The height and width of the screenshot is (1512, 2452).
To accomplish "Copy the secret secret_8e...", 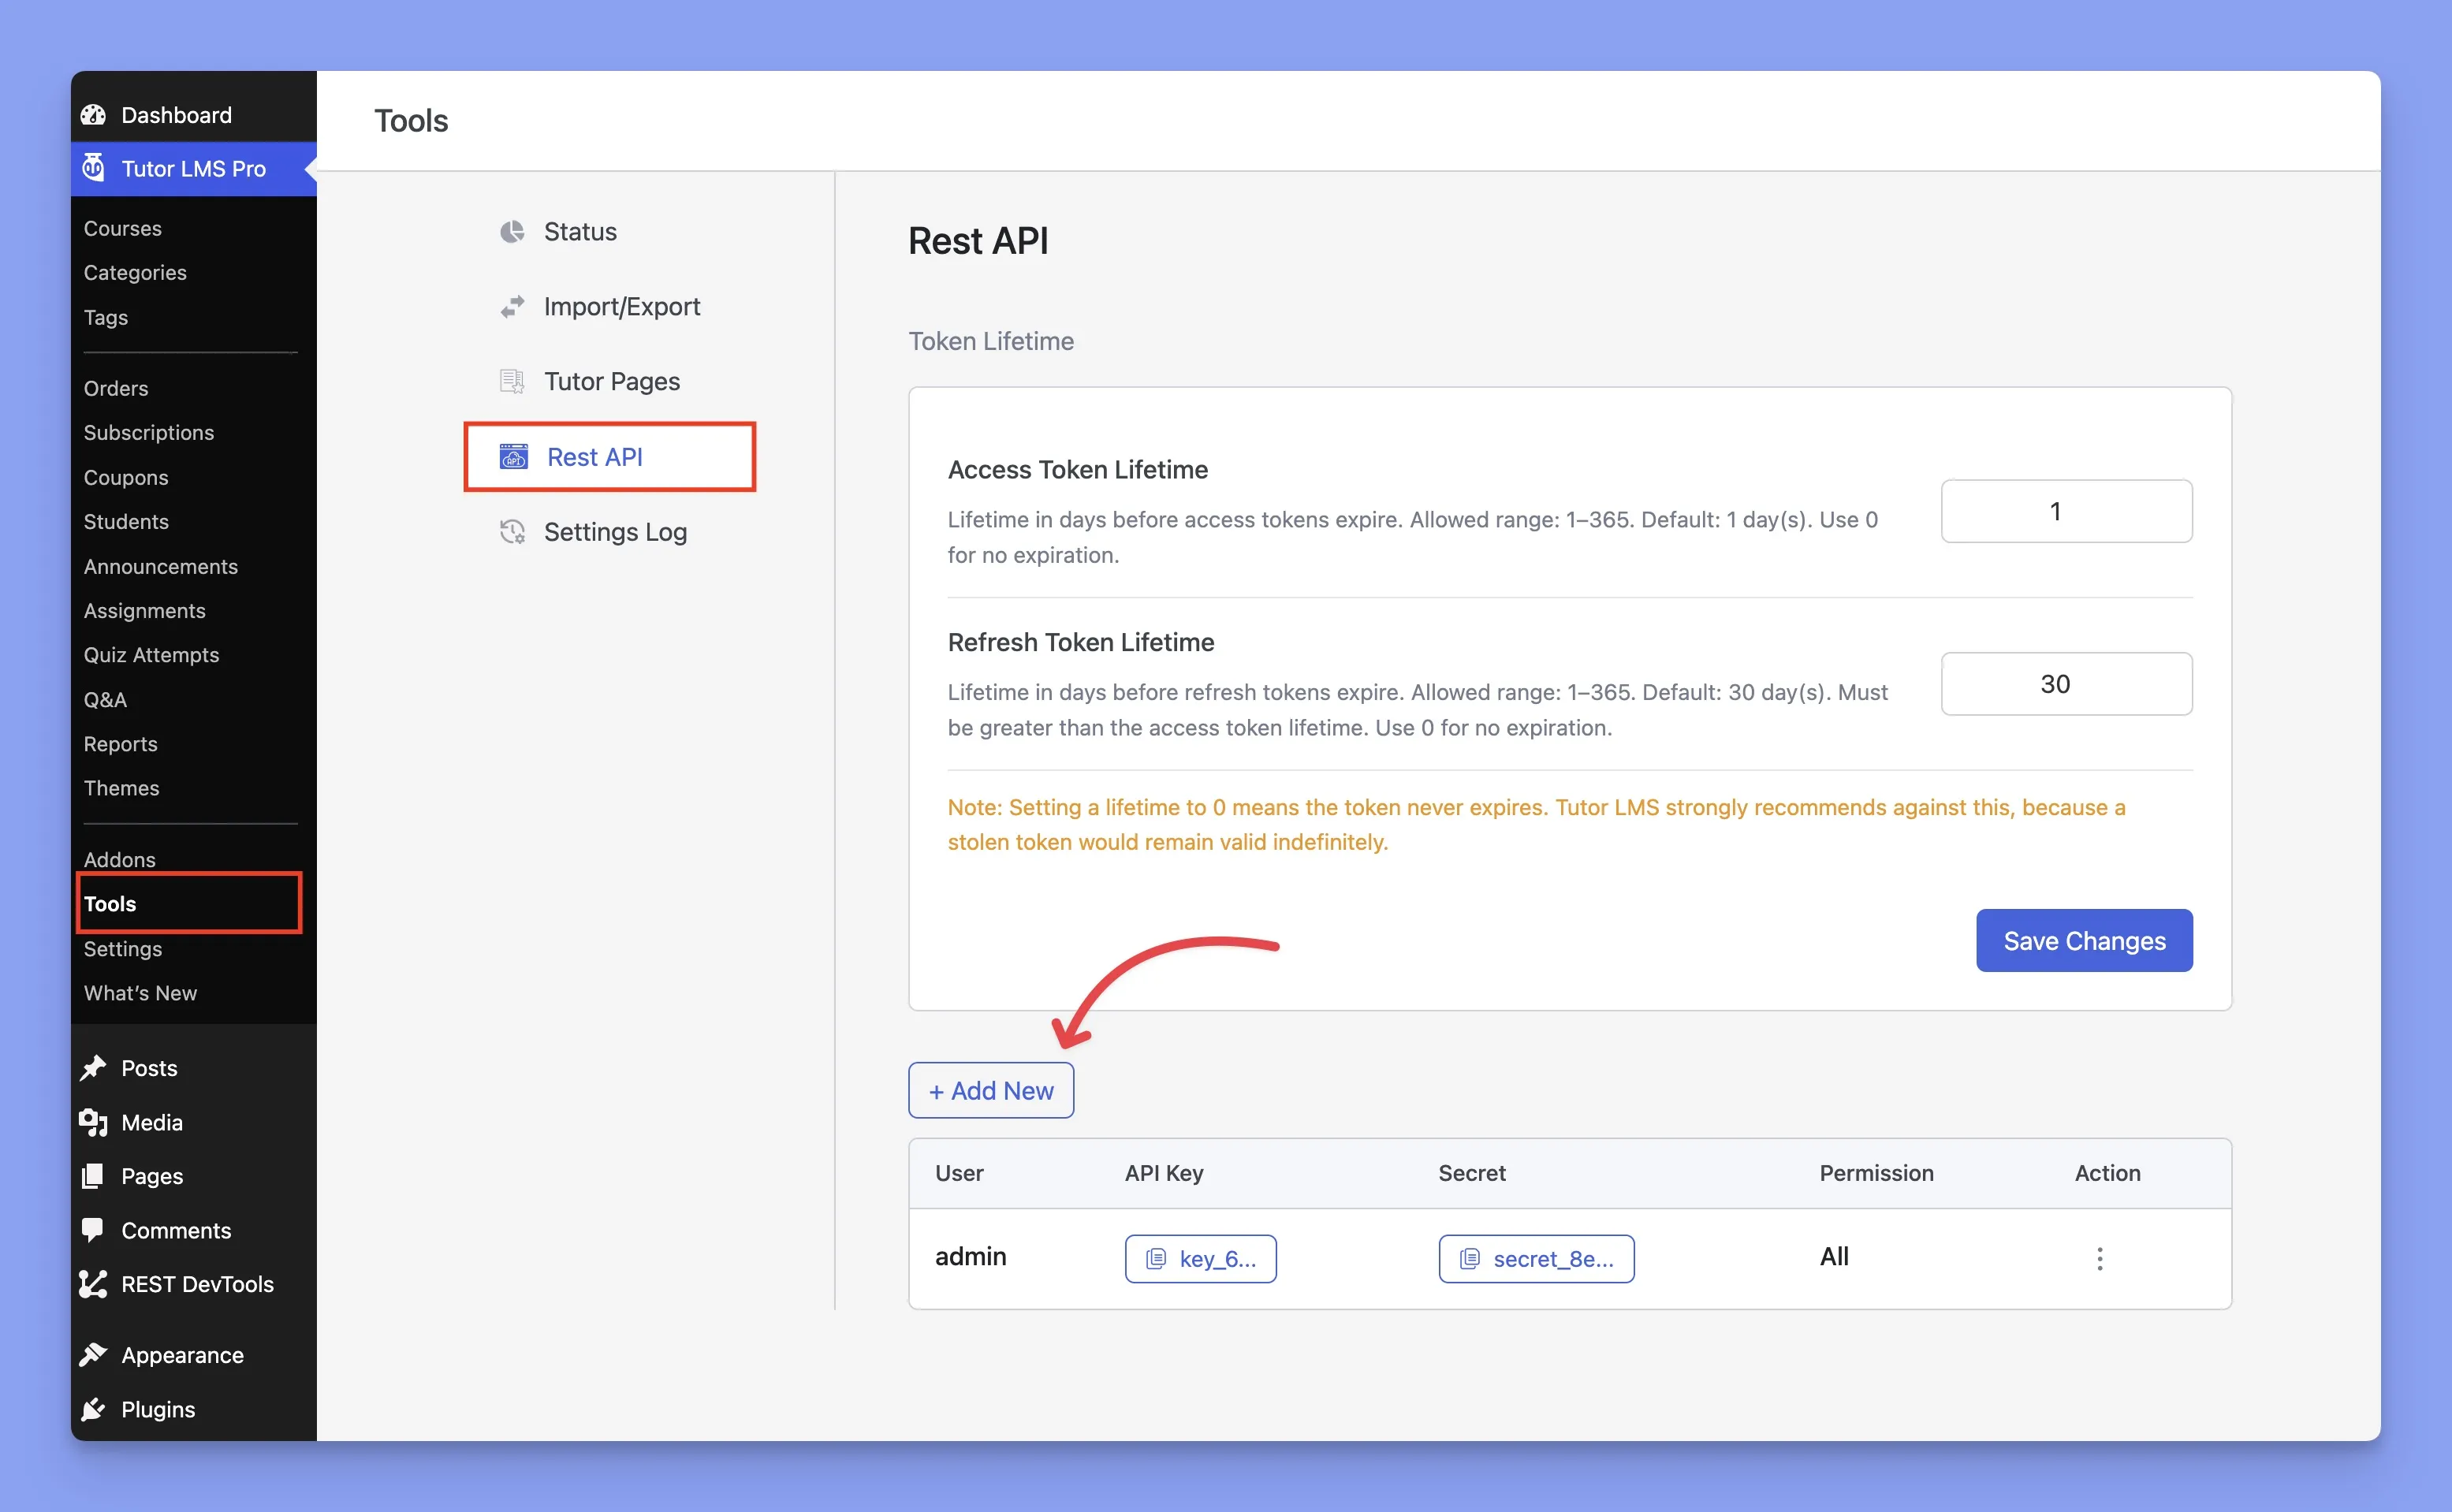I will click(x=1536, y=1258).
